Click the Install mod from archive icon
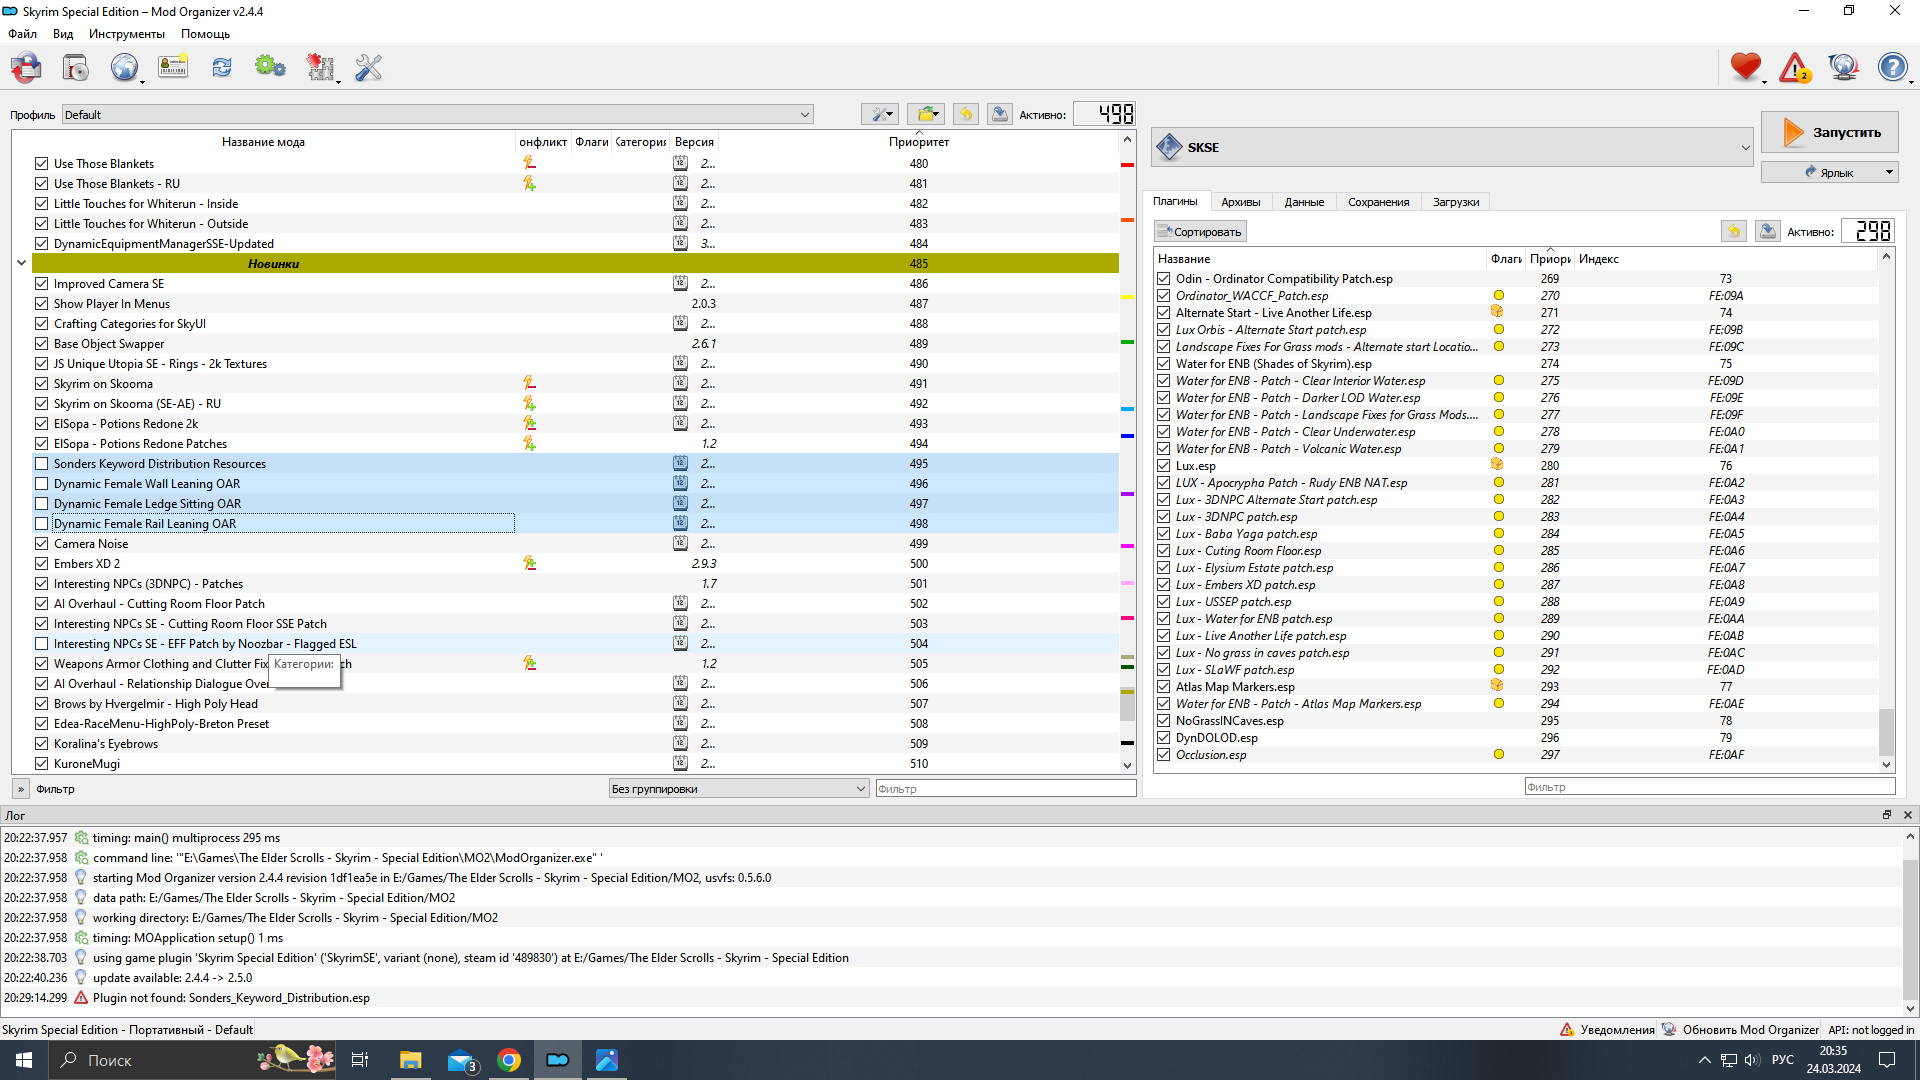Image resolution: width=1920 pixels, height=1080 pixels. (x=75, y=68)
